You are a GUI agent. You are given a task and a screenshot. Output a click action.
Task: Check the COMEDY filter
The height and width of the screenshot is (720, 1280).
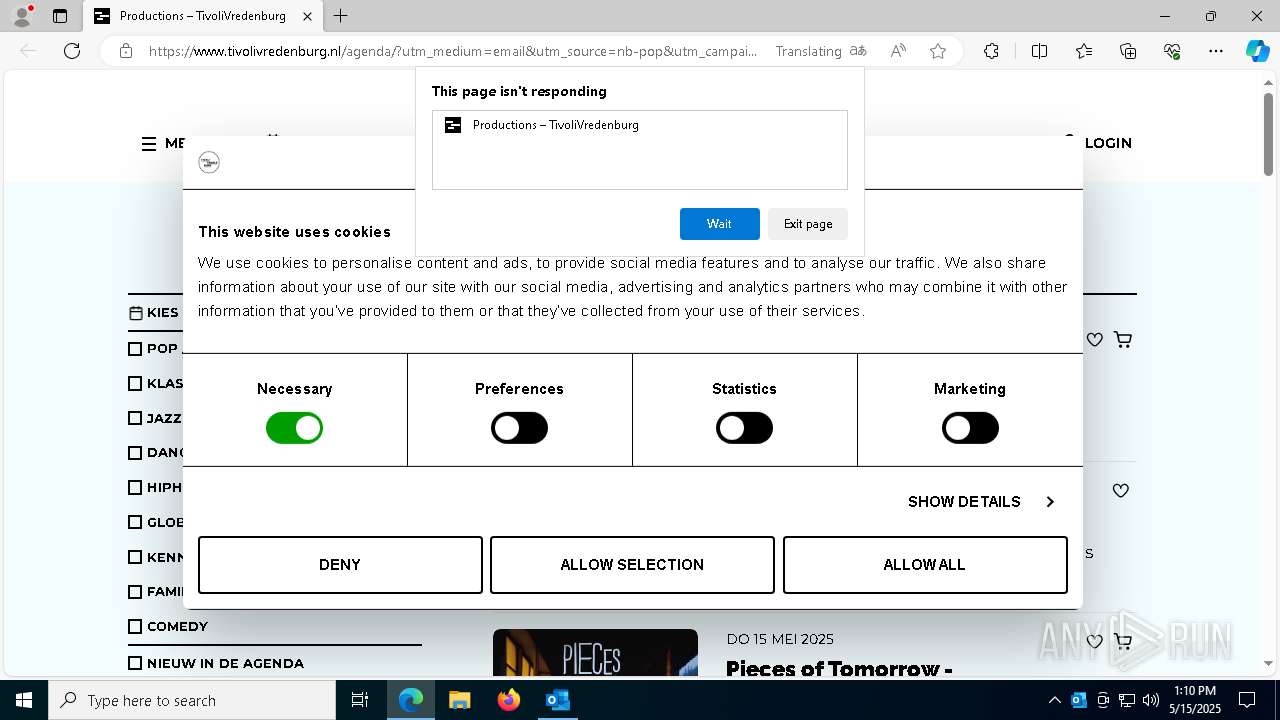[135, 626]
